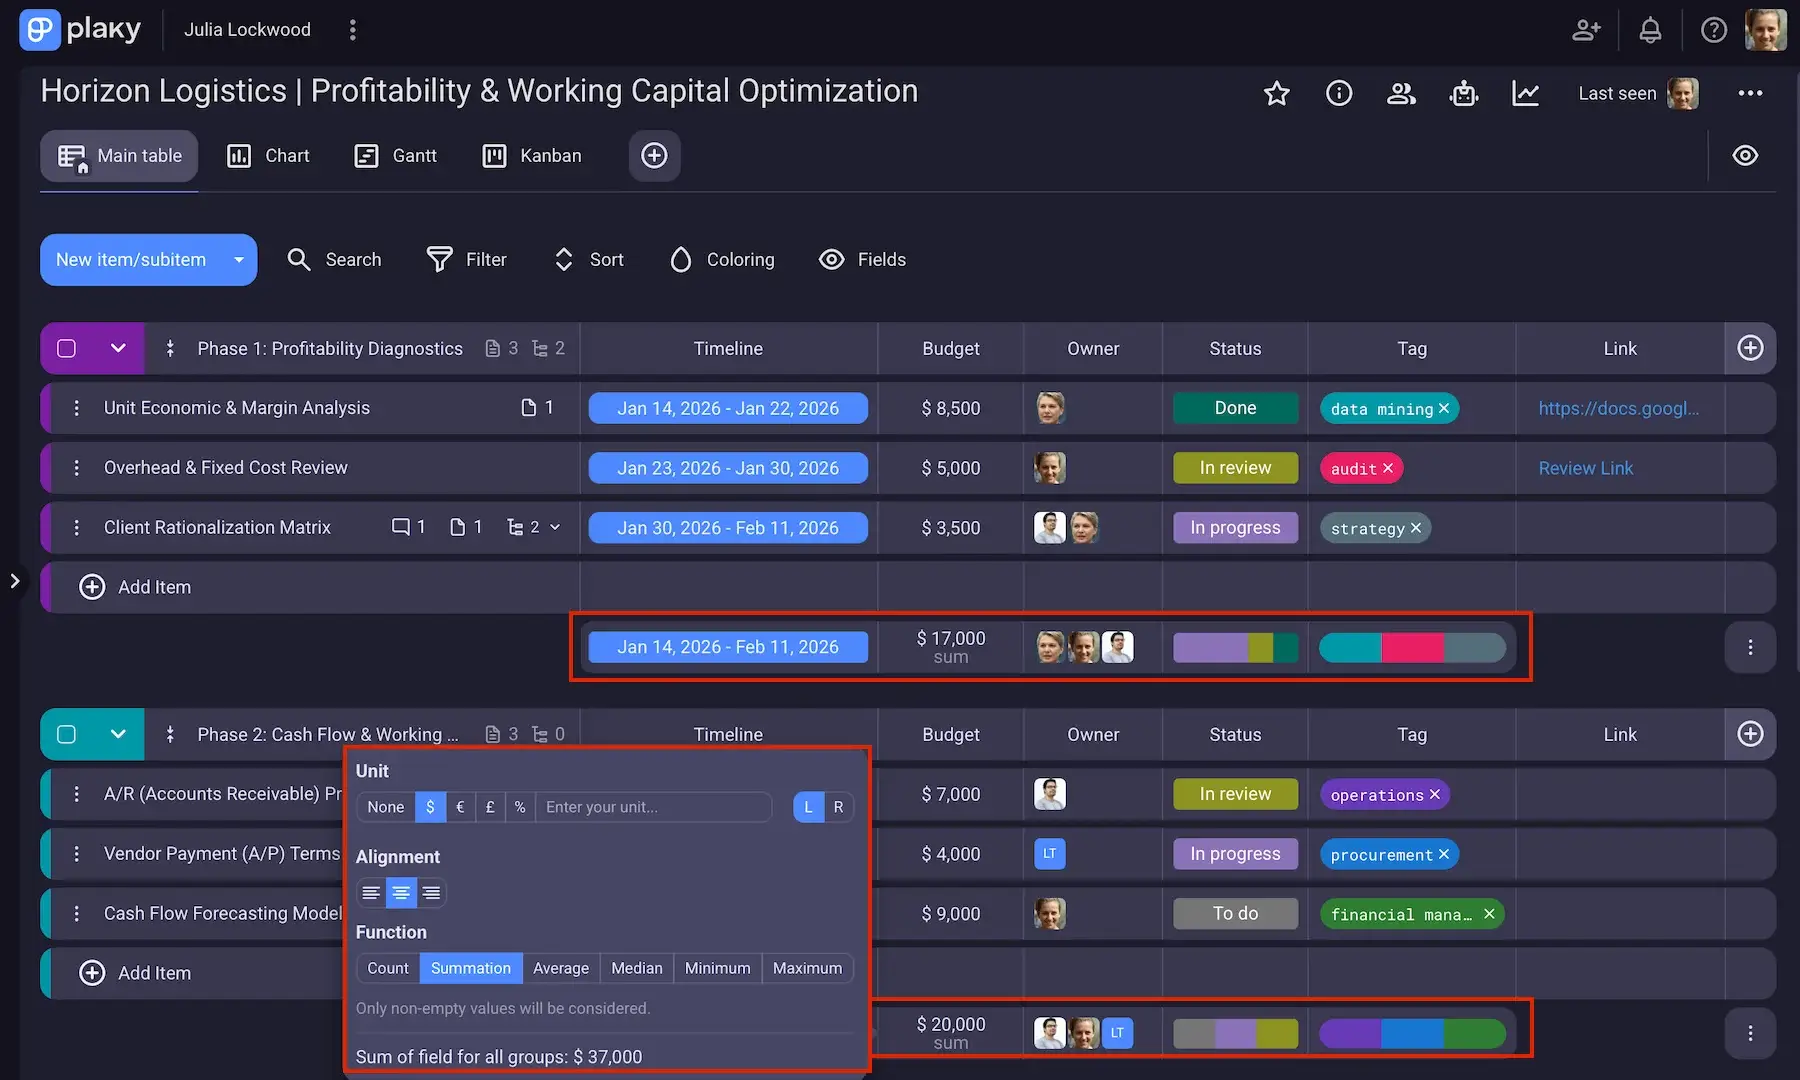Open Client Rationalization In progress status

[x=1235, y=527]
